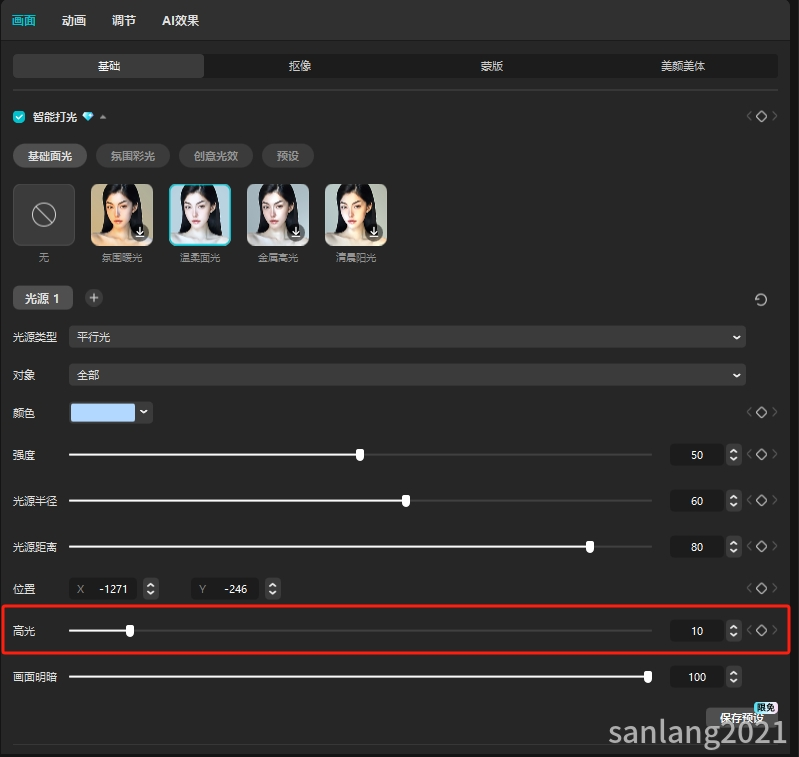This screenshot has height=757, width=799.
Task: Add keyframe diamond for 高光 row
Action: (761, 631)
